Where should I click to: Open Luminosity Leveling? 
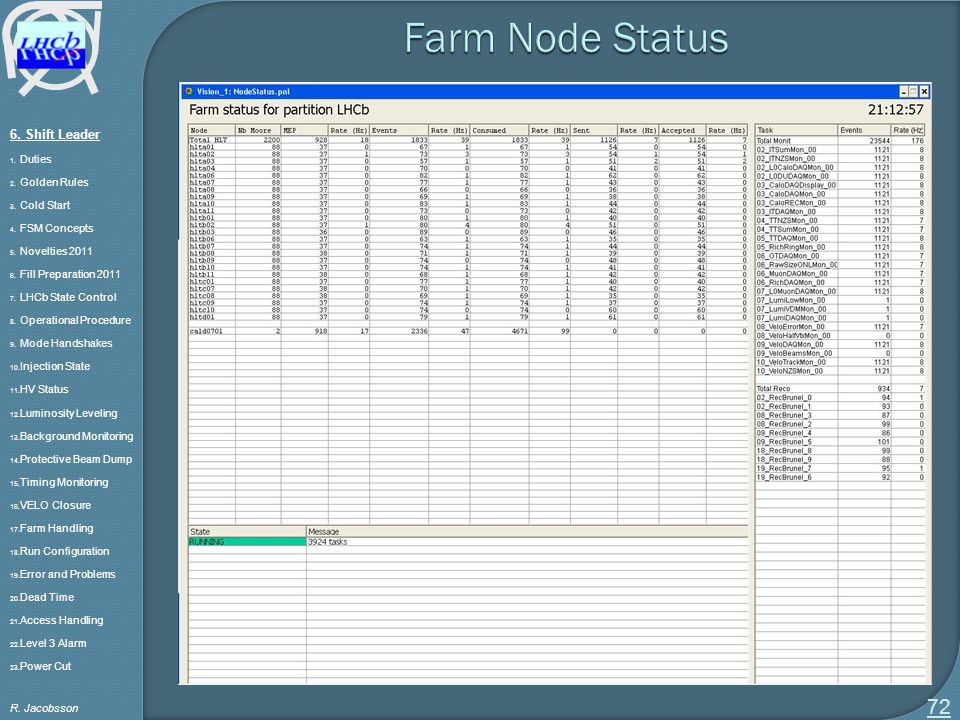point(68,413)
